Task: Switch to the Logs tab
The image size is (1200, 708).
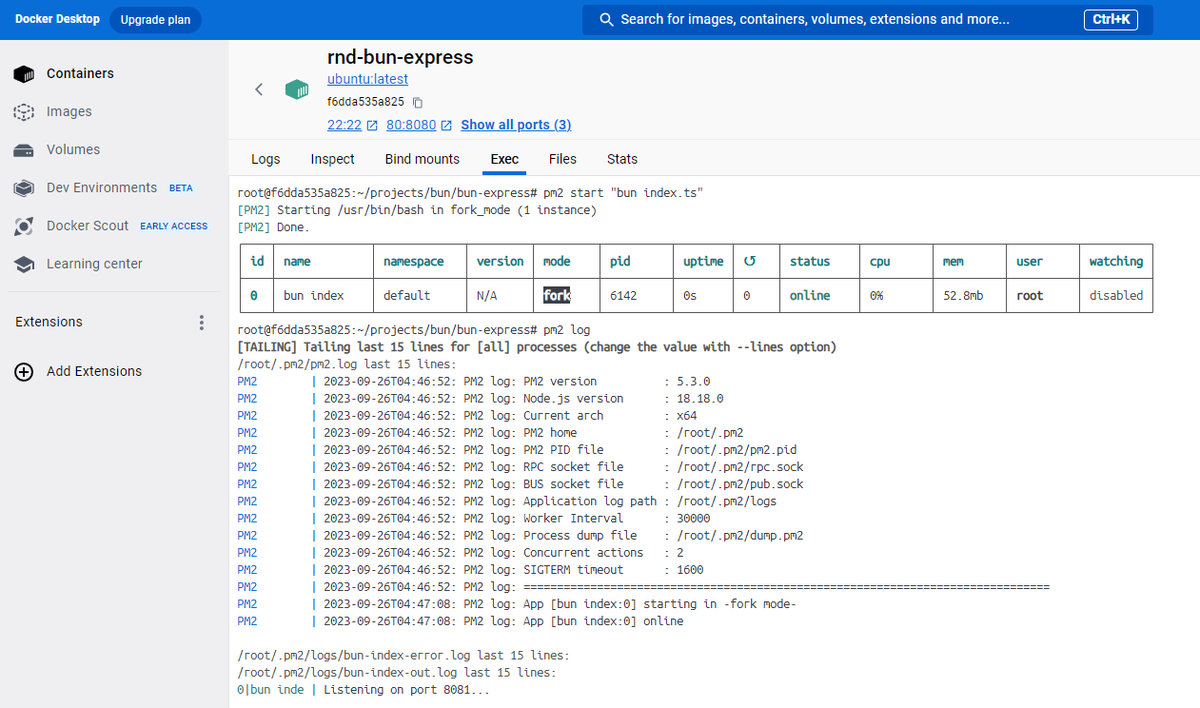Action: [x=265, y=159]
